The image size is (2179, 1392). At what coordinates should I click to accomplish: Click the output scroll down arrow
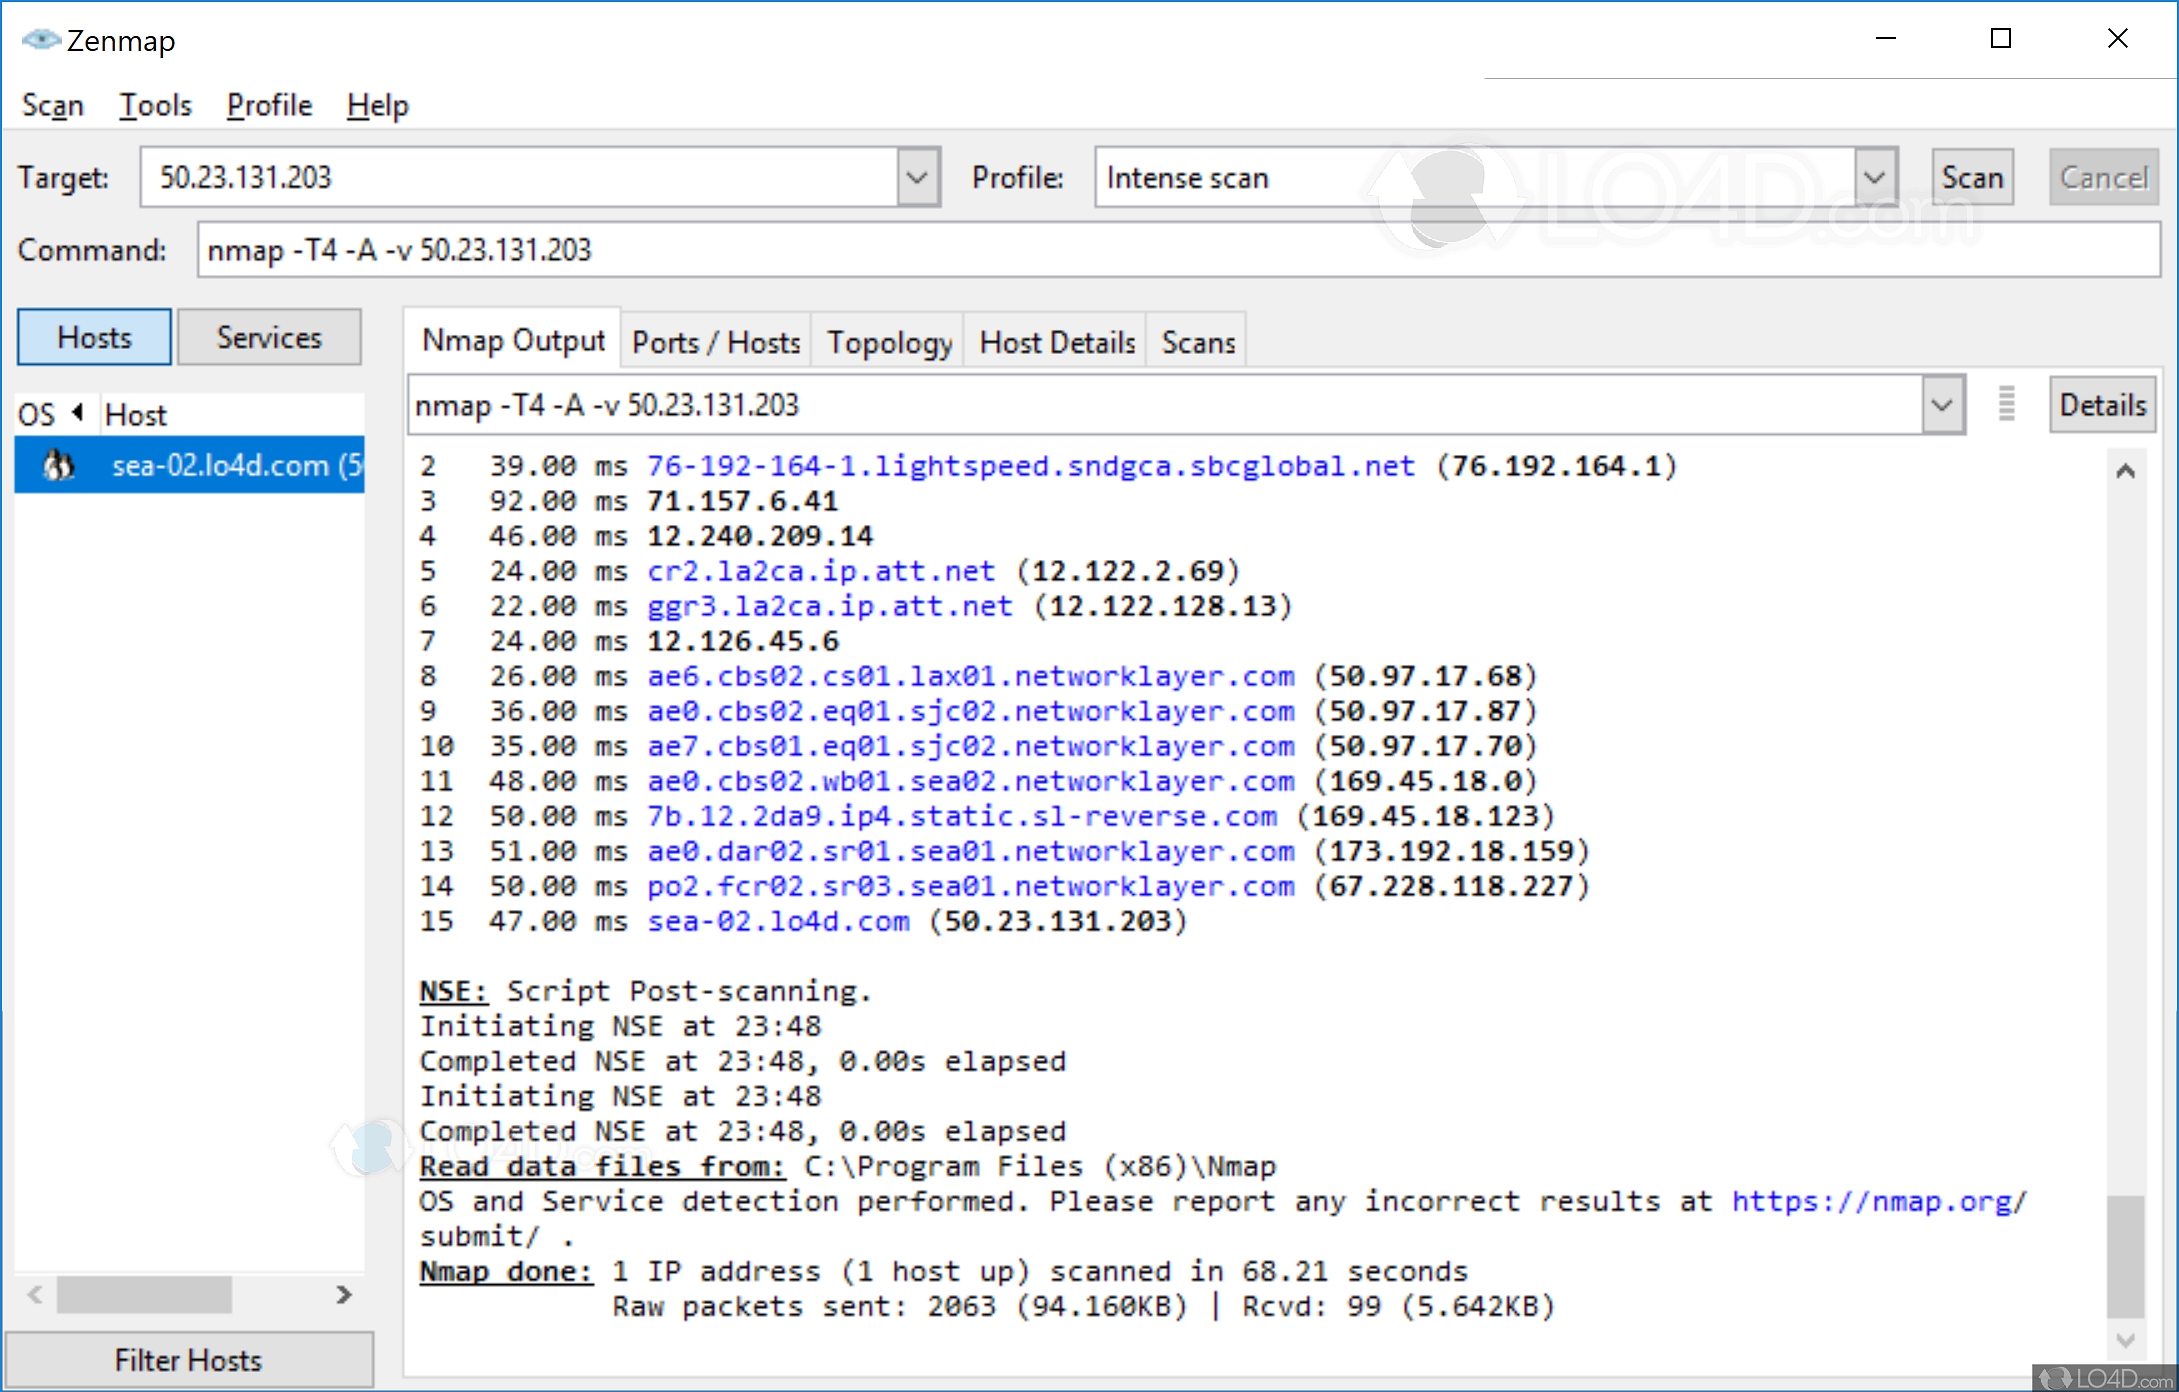(x=2126, y=1339)
